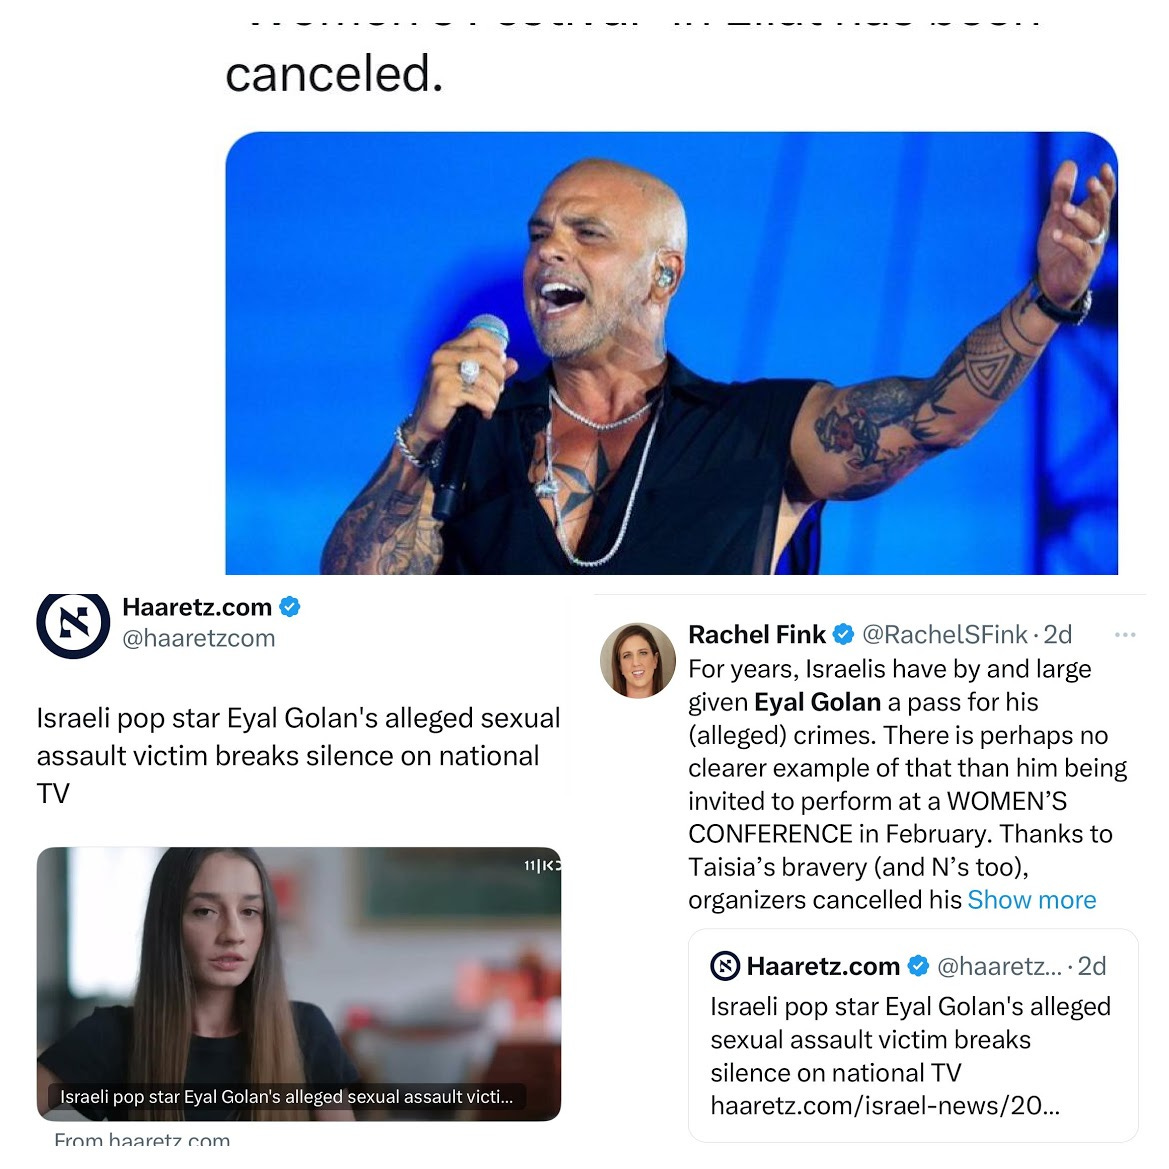
Task: Open the video thumbnail of the long-haired woman
Action: point(298,984)
